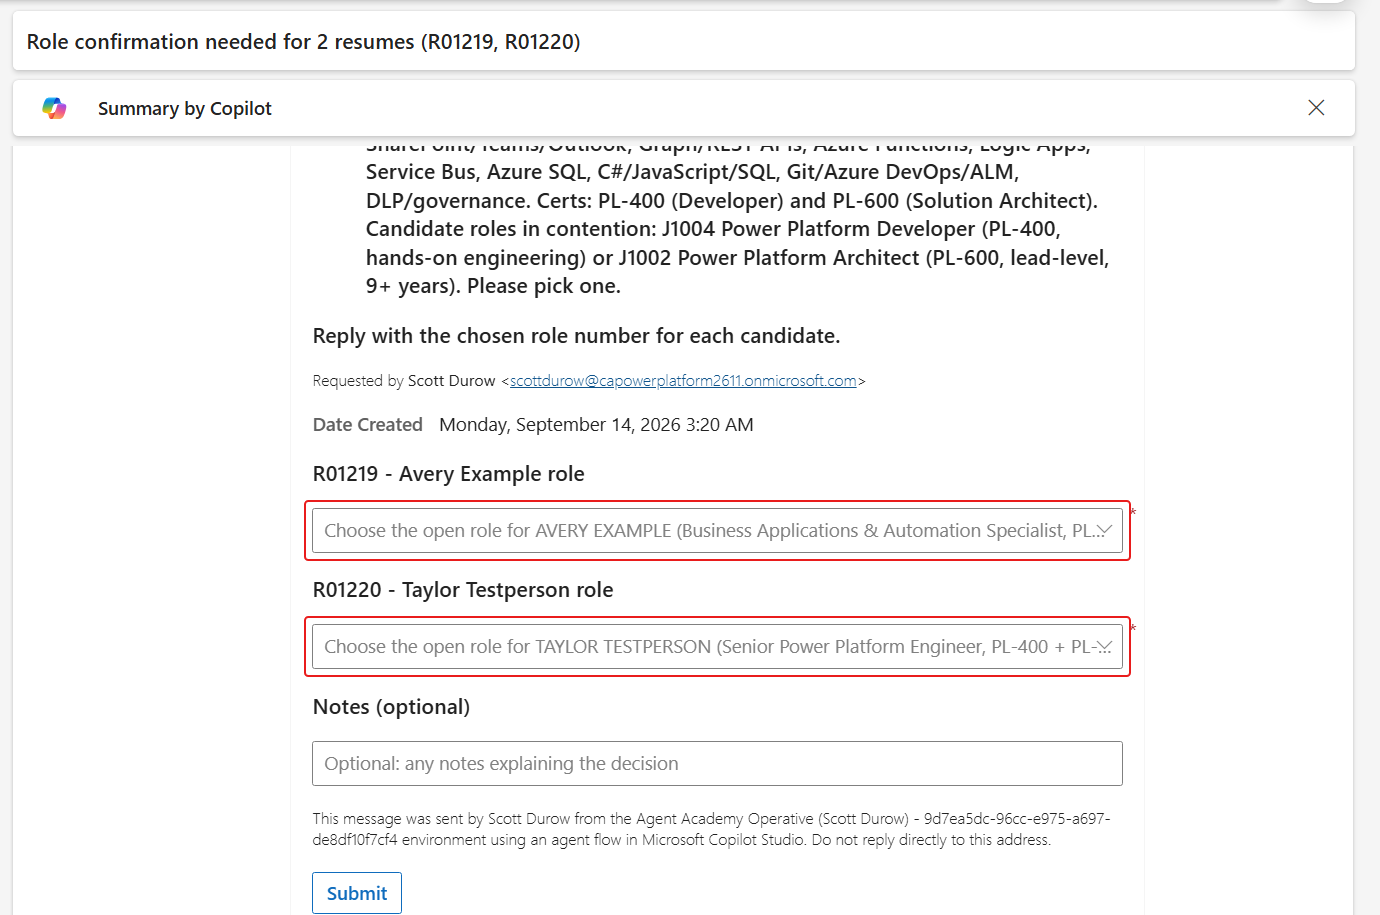Click the Taylor Testperson dropdown chevron
The width and height of the screenshot is (1380, 915).
tap(1104, 647)
